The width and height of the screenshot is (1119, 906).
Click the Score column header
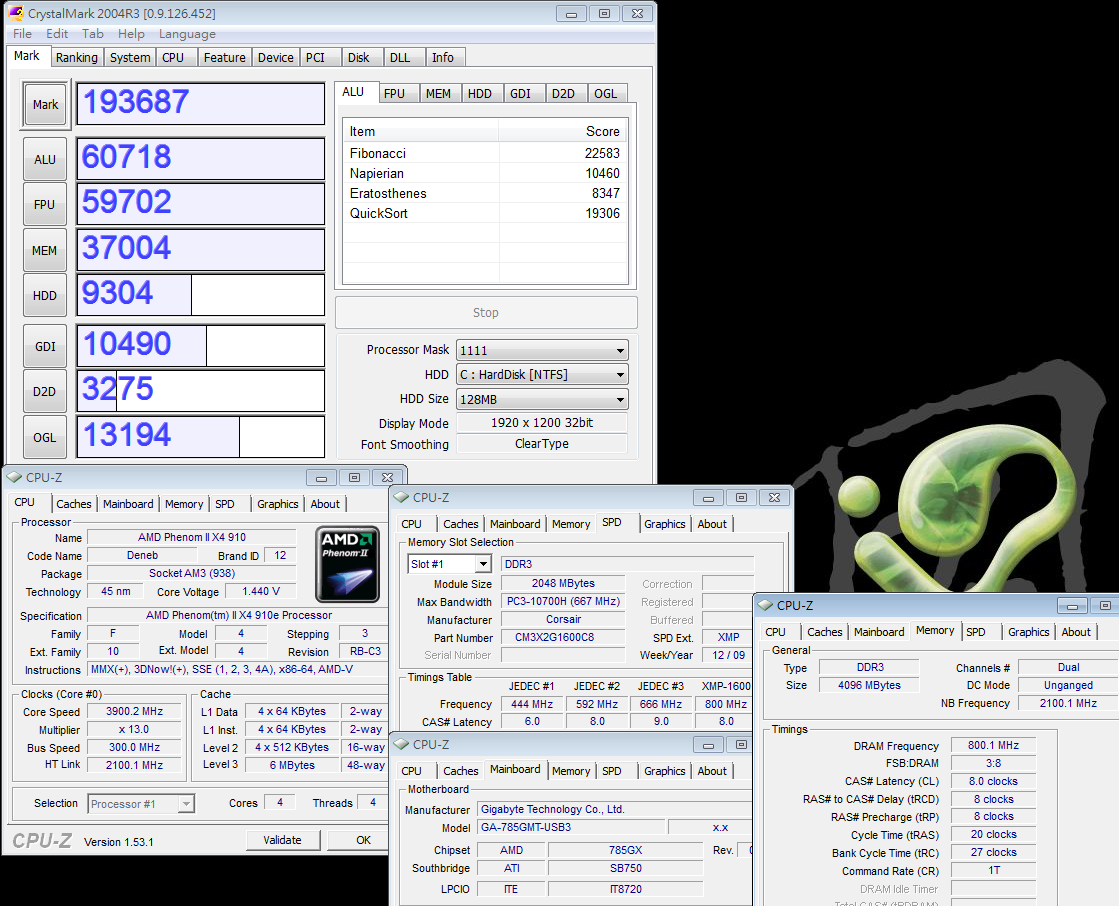[x=562, y=131]
